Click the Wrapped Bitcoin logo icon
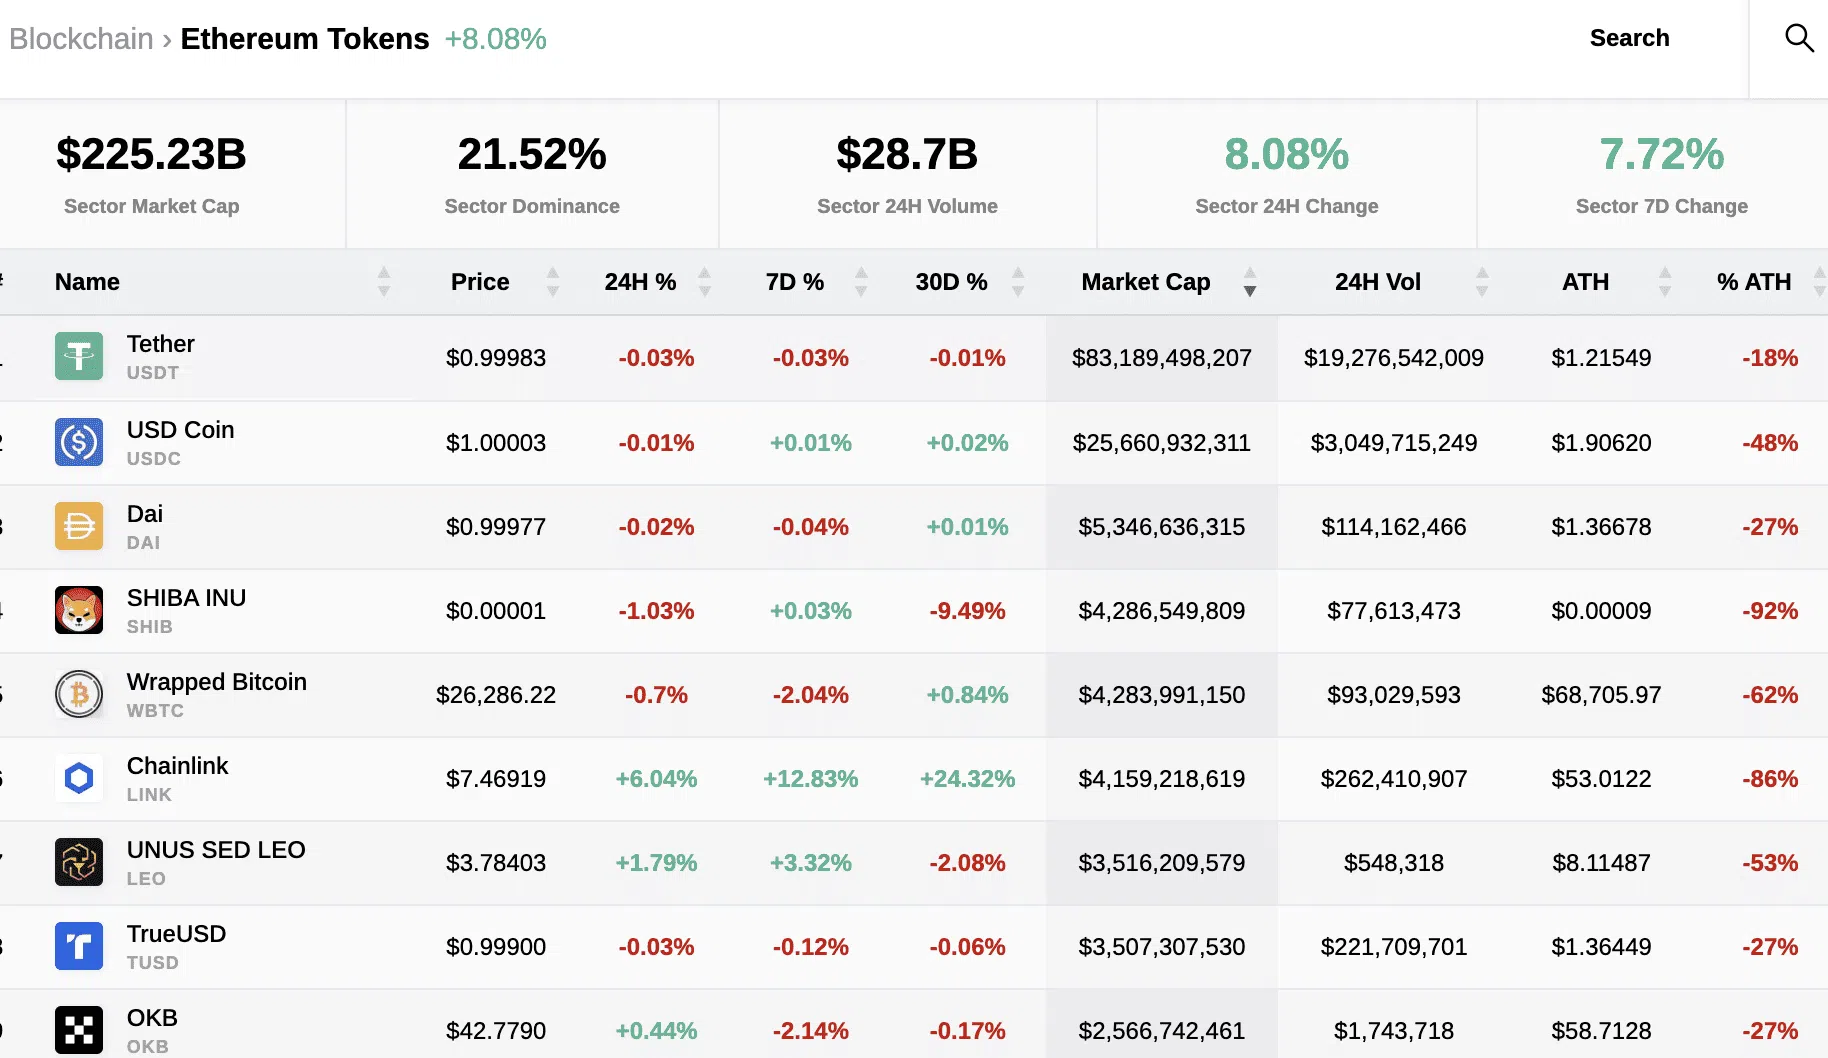The height and width of the screenshot is (1058, 1828). pos(79,694)
